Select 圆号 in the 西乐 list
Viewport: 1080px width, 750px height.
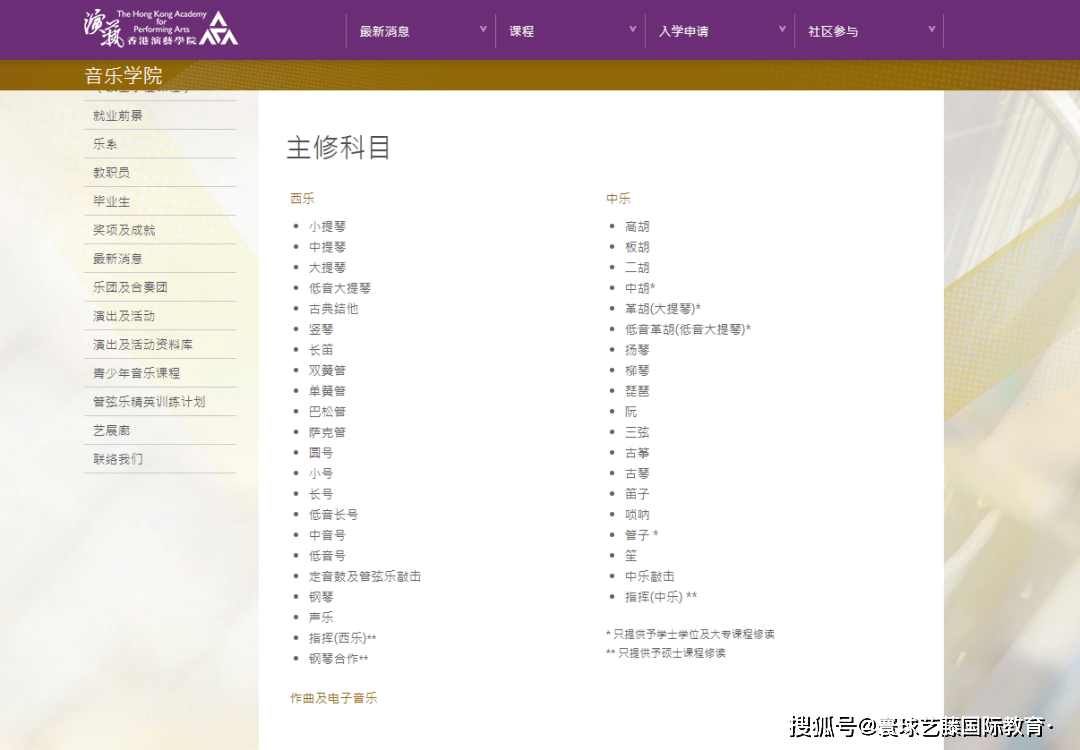pos(321,452)
